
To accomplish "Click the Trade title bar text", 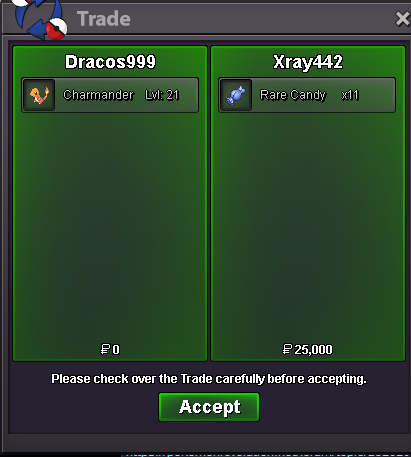I will pyautogui.click(x=104, y=19).
